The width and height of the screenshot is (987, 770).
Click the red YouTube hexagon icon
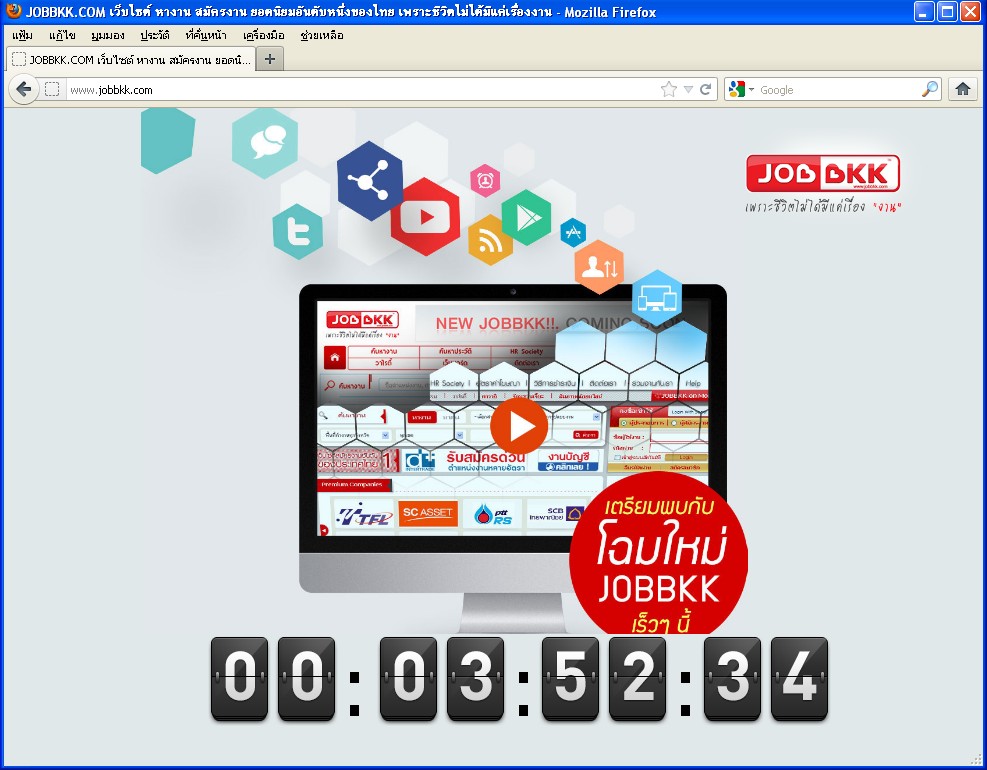pyautogui.click(x=426, y=217)
